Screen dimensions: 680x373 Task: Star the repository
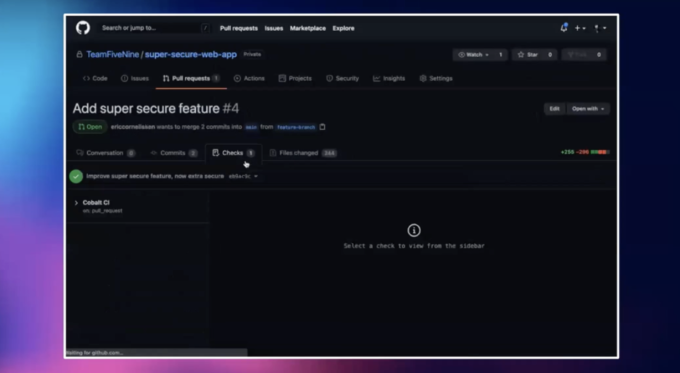coord(528,55)
